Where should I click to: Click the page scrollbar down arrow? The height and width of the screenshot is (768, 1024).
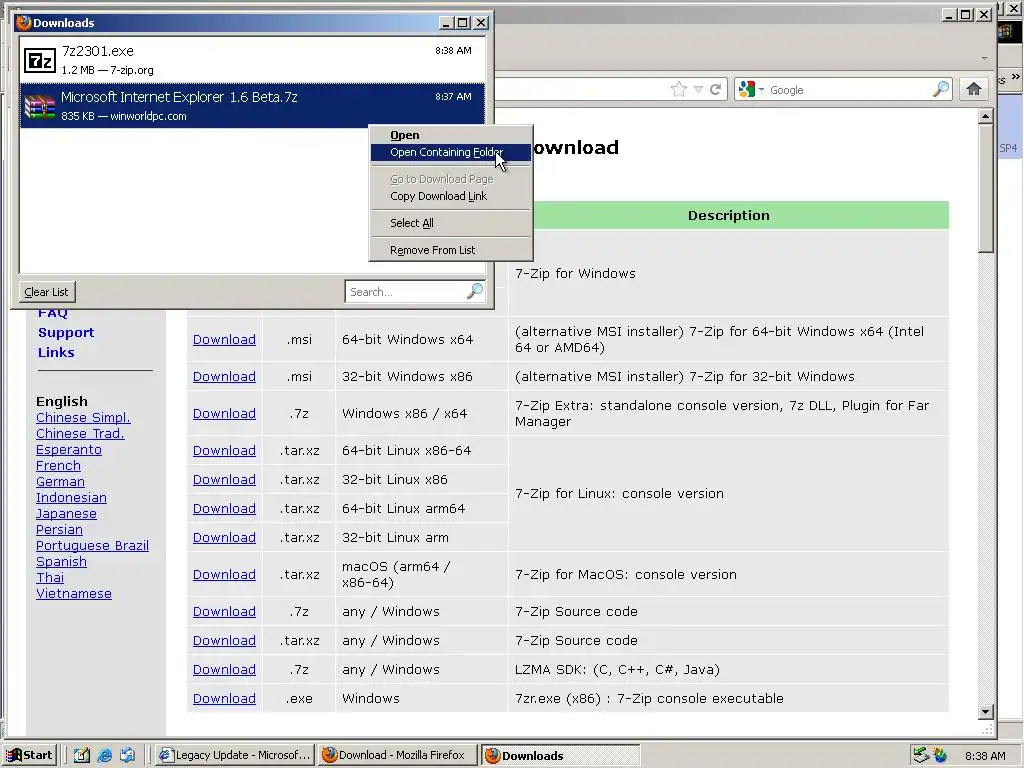pyautogui.click(x=985, y=711)
